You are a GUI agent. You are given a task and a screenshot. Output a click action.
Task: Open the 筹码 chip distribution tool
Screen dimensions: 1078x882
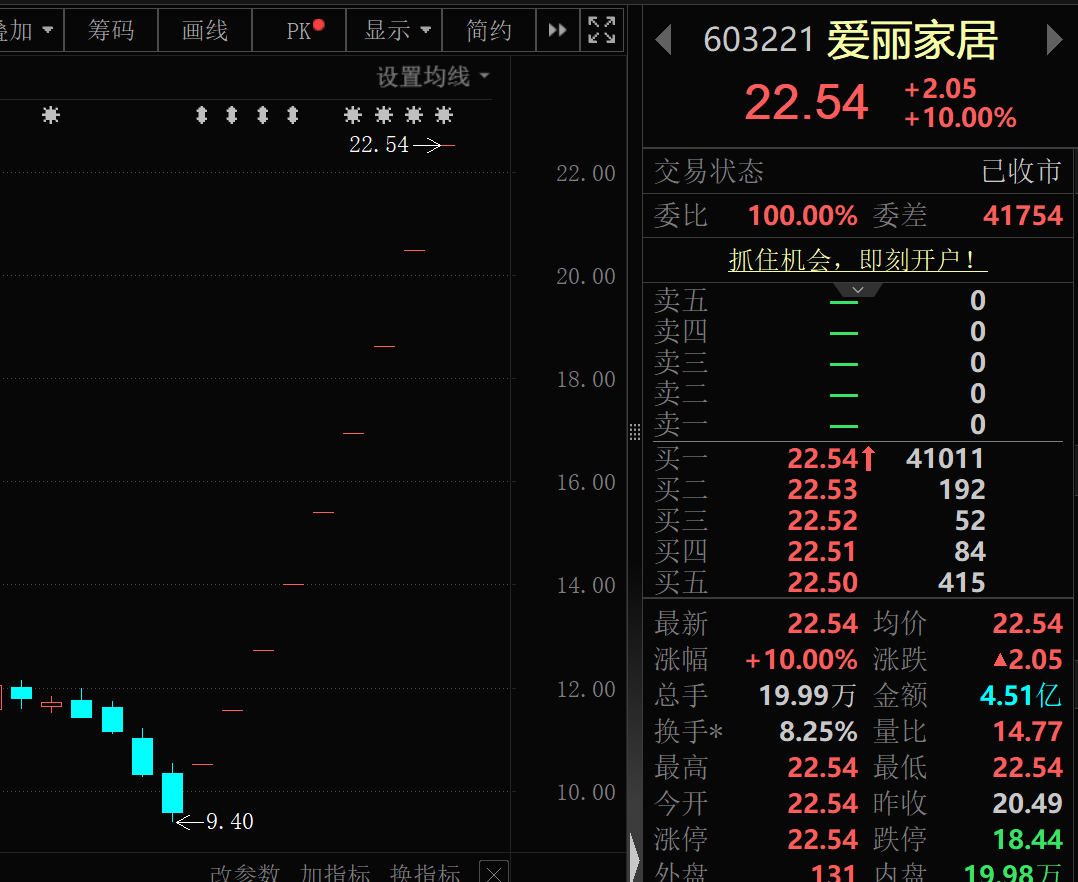tap(111, 30)
